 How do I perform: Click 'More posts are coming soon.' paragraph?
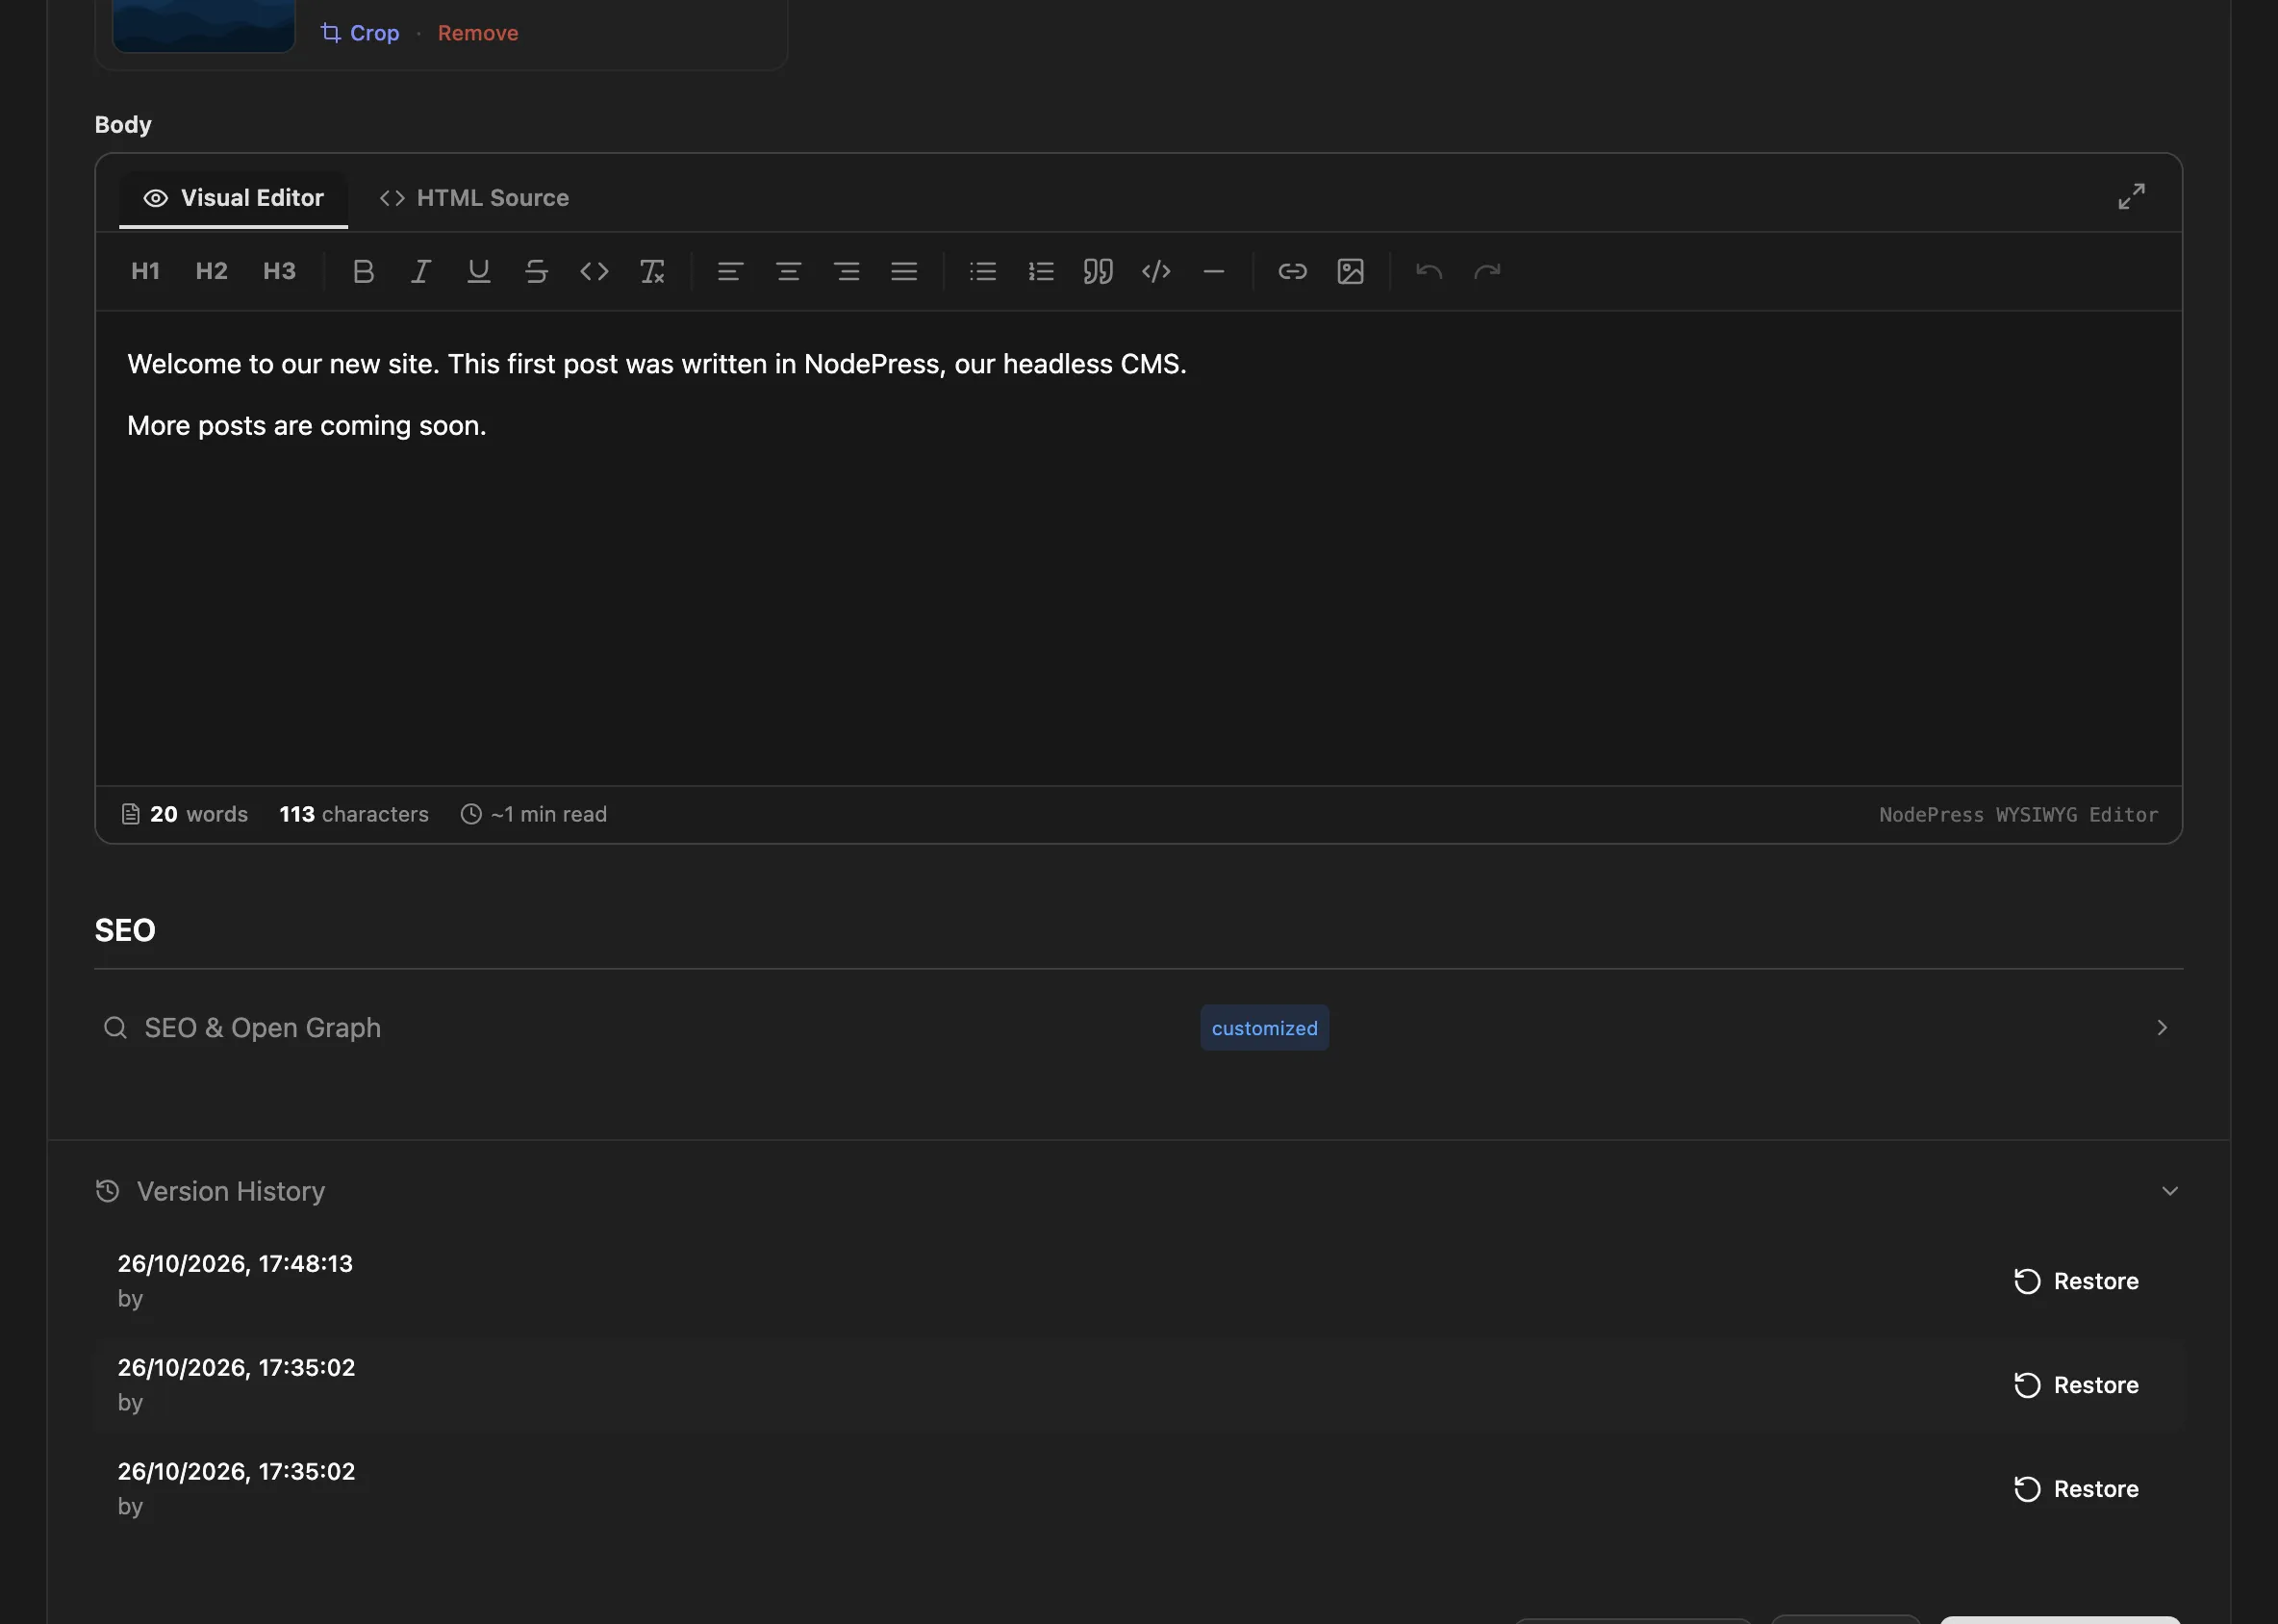click(x=307, y=426)
